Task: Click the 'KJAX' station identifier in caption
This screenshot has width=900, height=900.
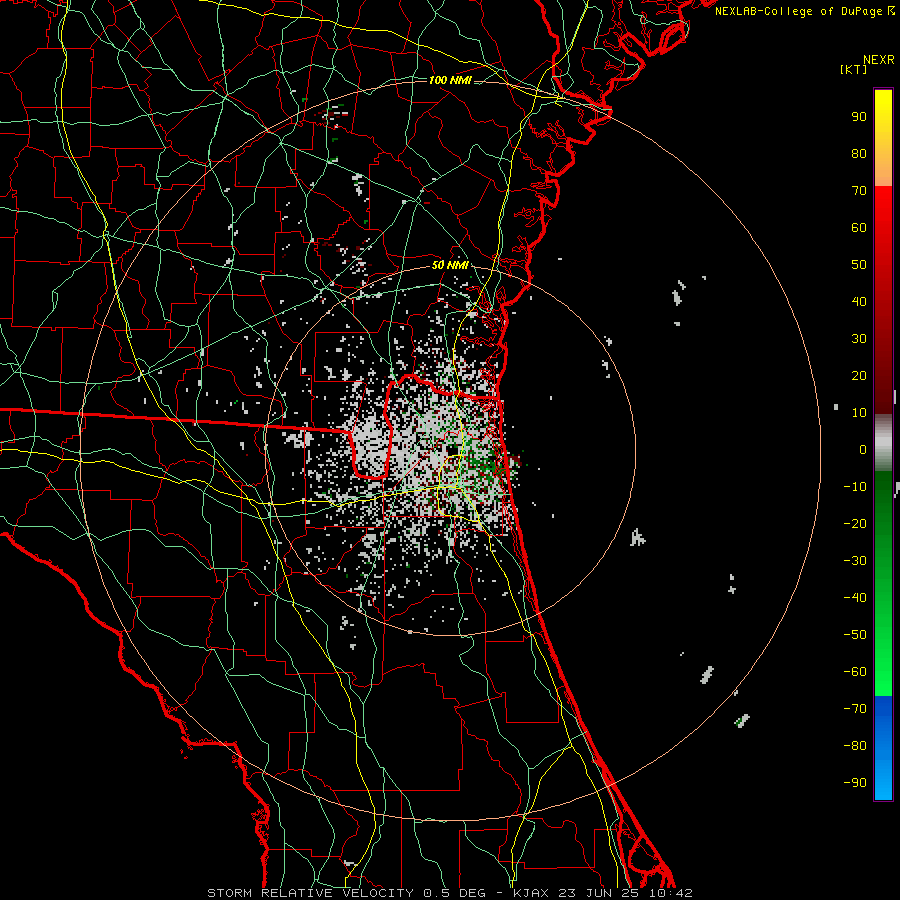Action: coord(530,893)
